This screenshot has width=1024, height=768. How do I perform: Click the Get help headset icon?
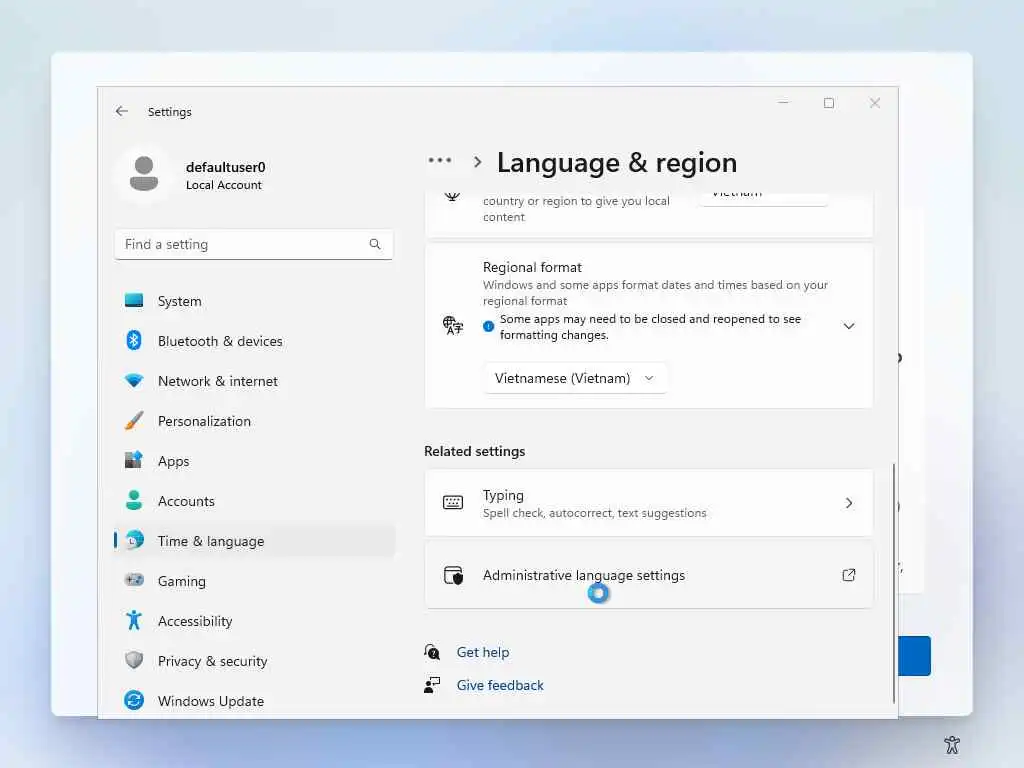click(x=432, y=652)
